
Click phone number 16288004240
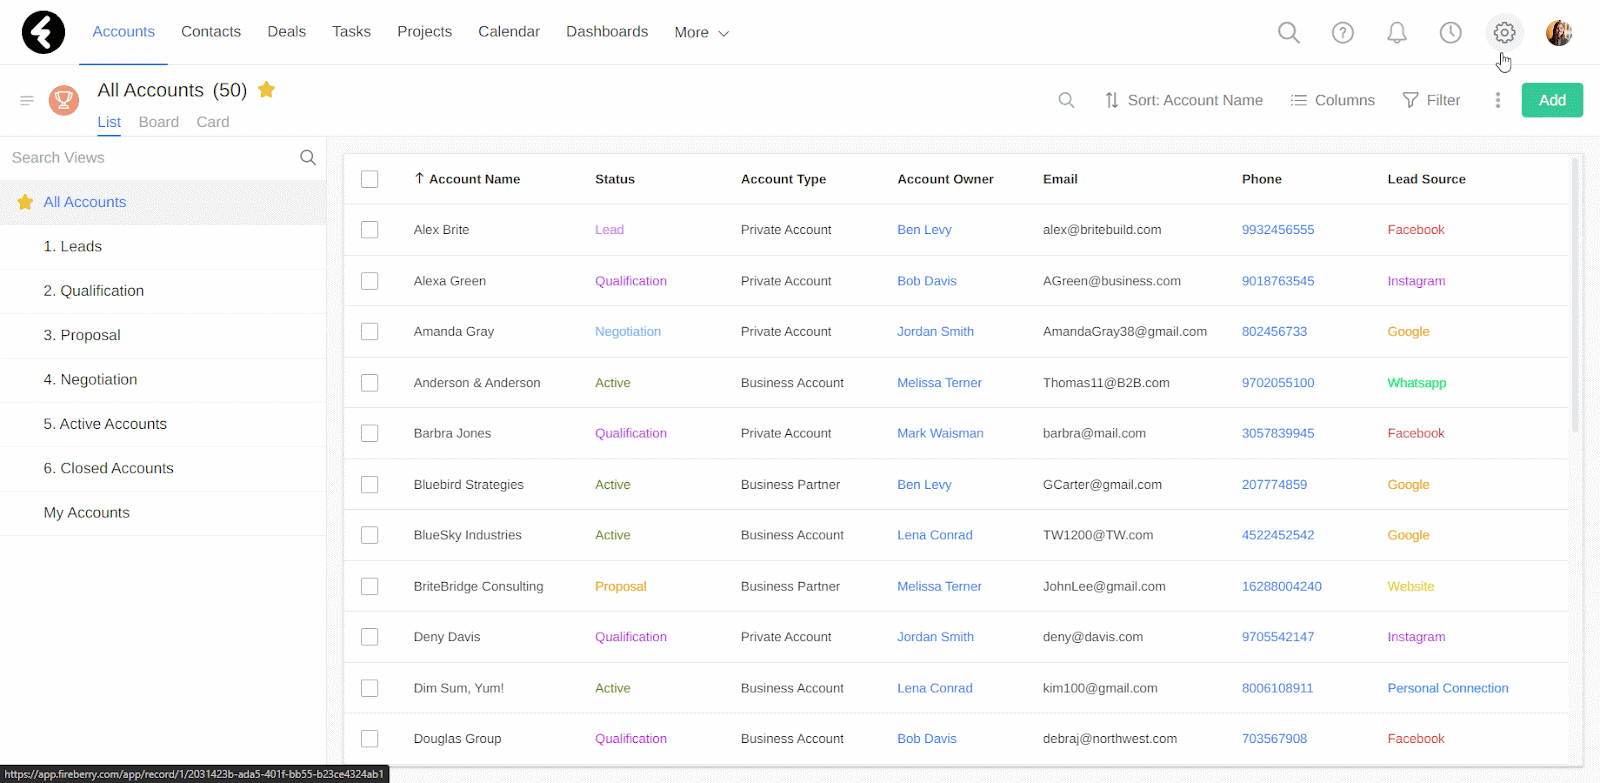click(x=1281, y=586)
